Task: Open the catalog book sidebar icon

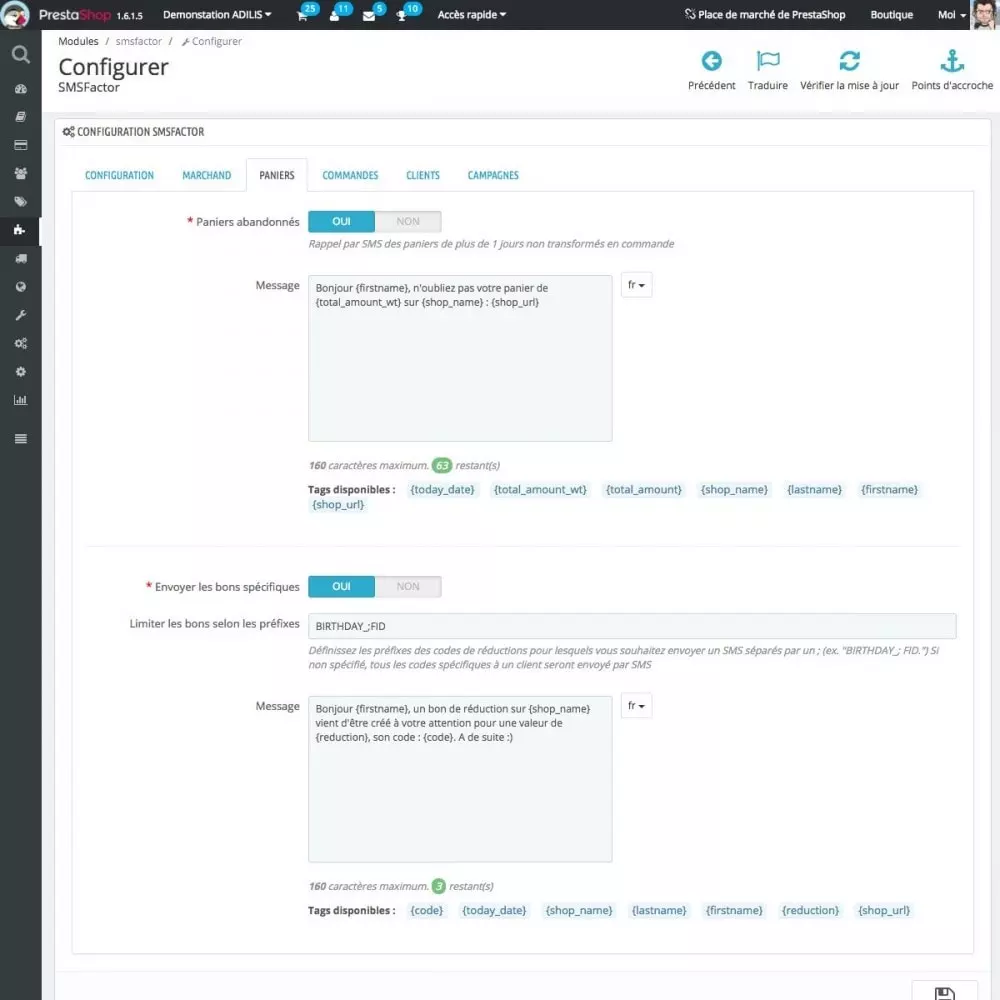Action: (x=20, y=117)
